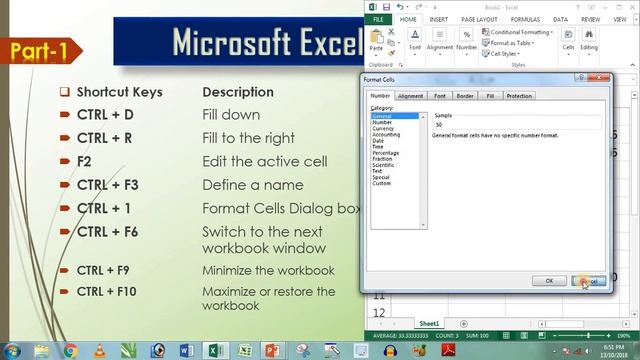
Task: Open the Number group percent button
Action: pyautogui.click(x=466, y=42)
